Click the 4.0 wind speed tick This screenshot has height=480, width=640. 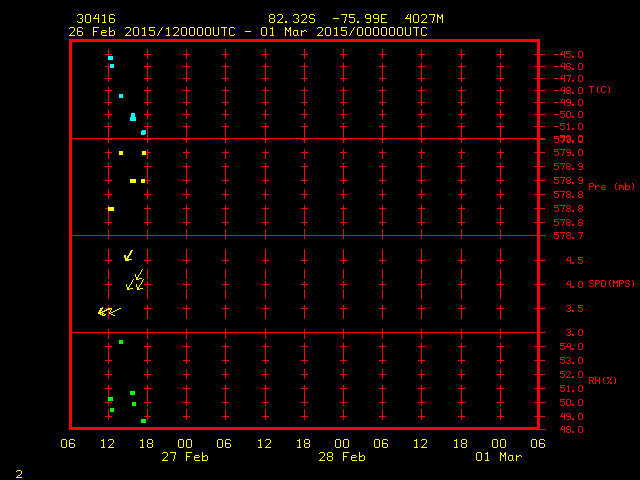[x=575, y=284]
